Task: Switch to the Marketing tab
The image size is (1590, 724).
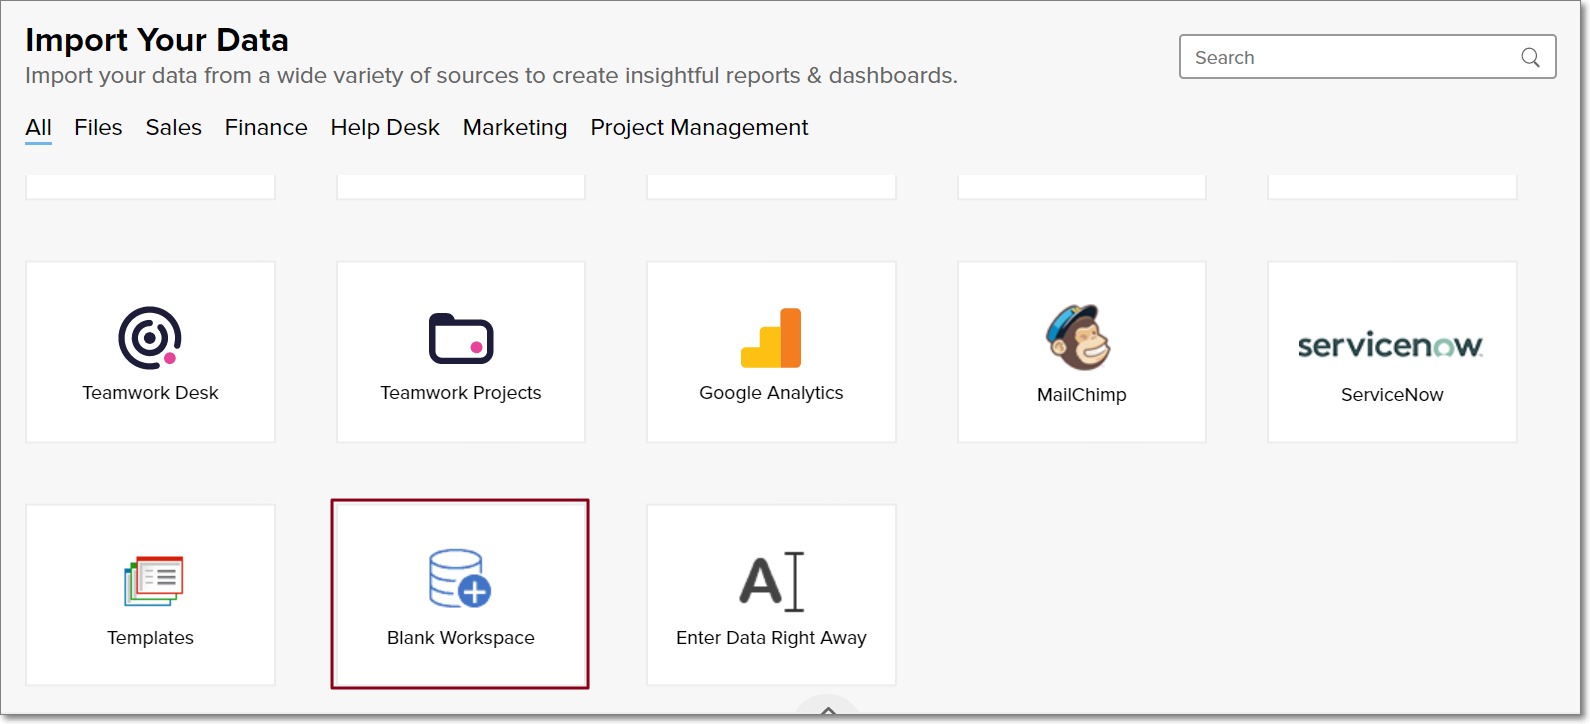Action: tap(515, 128)
